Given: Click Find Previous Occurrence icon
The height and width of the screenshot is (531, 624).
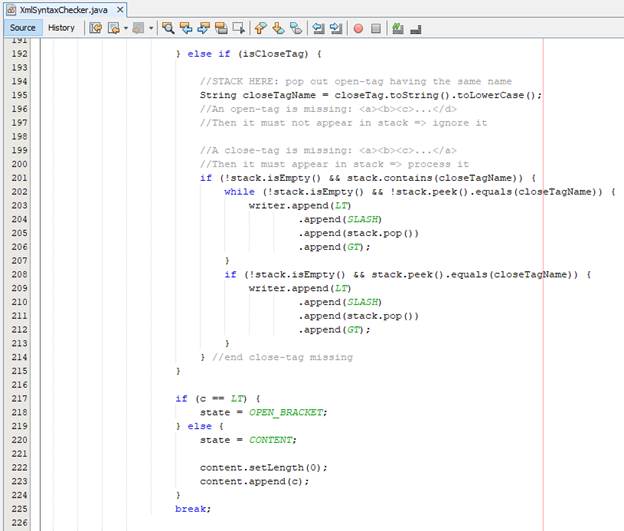Looking at the screenshot, I should click(x=186, y=28).
